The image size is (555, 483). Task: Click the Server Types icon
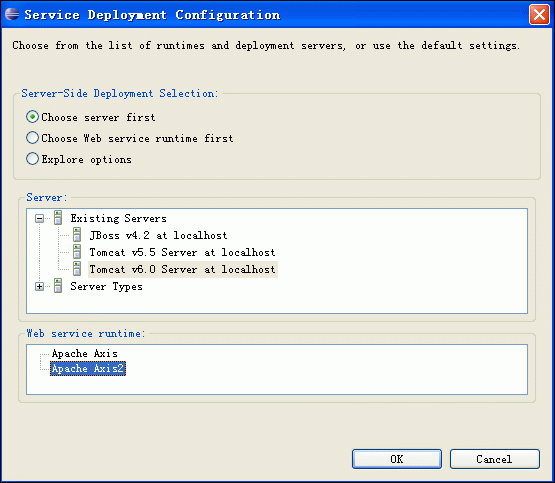(58, 286)
